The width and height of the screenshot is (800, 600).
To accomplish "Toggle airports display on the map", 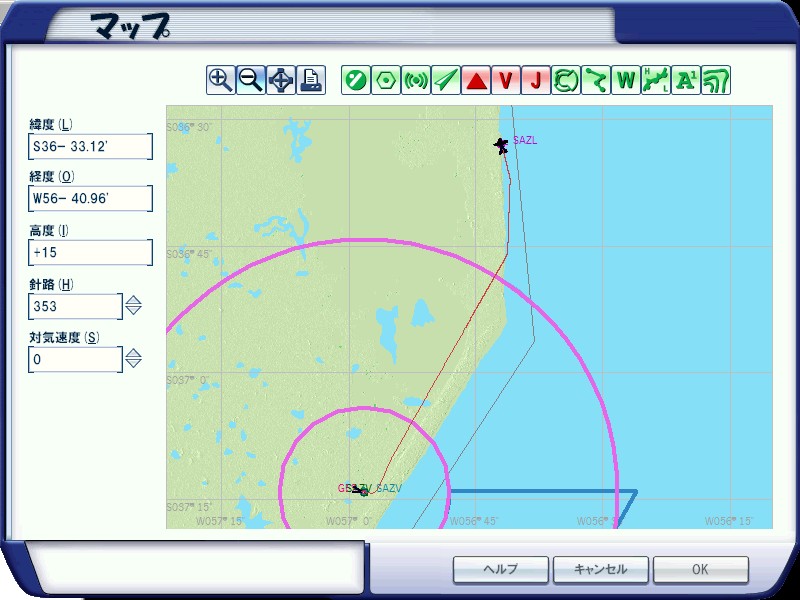I will tap(355, 80).
